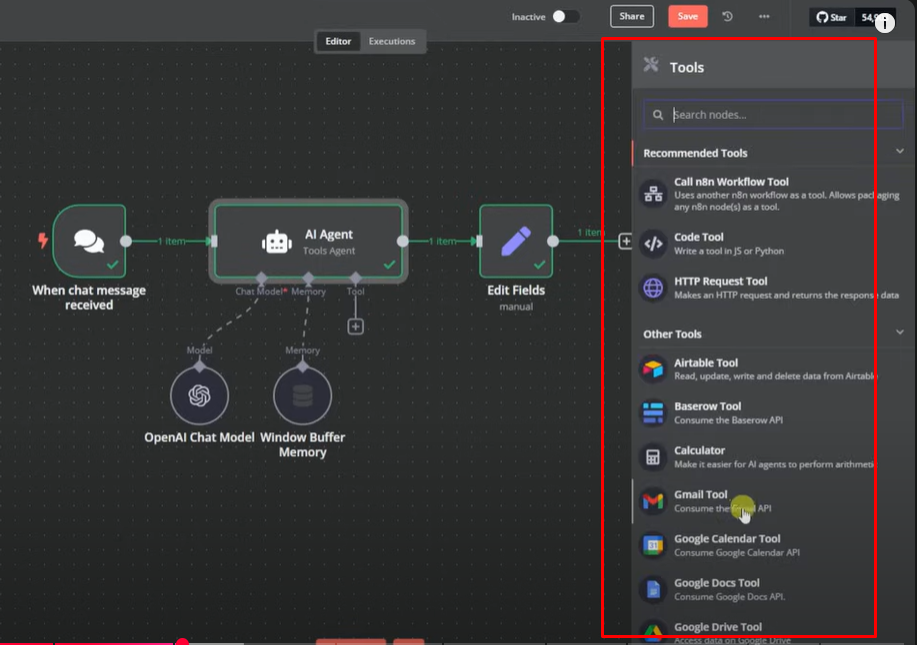Pick the Airtable Tool icon
The height and width of the screenshot is (645, 917).
(x=653, y=369)
